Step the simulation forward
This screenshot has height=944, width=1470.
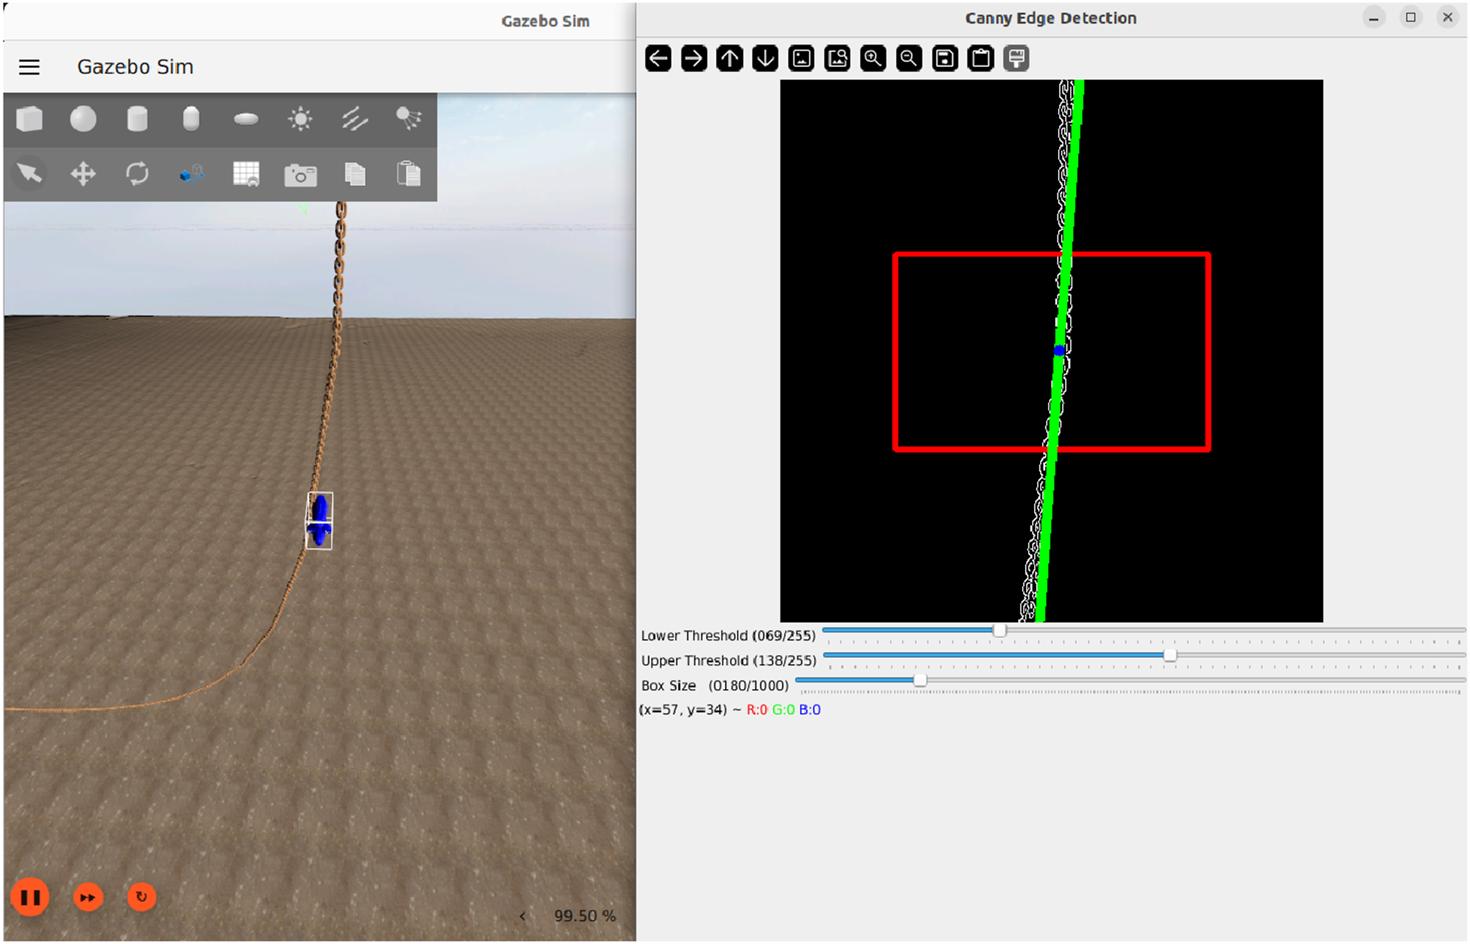coord(88,897)
